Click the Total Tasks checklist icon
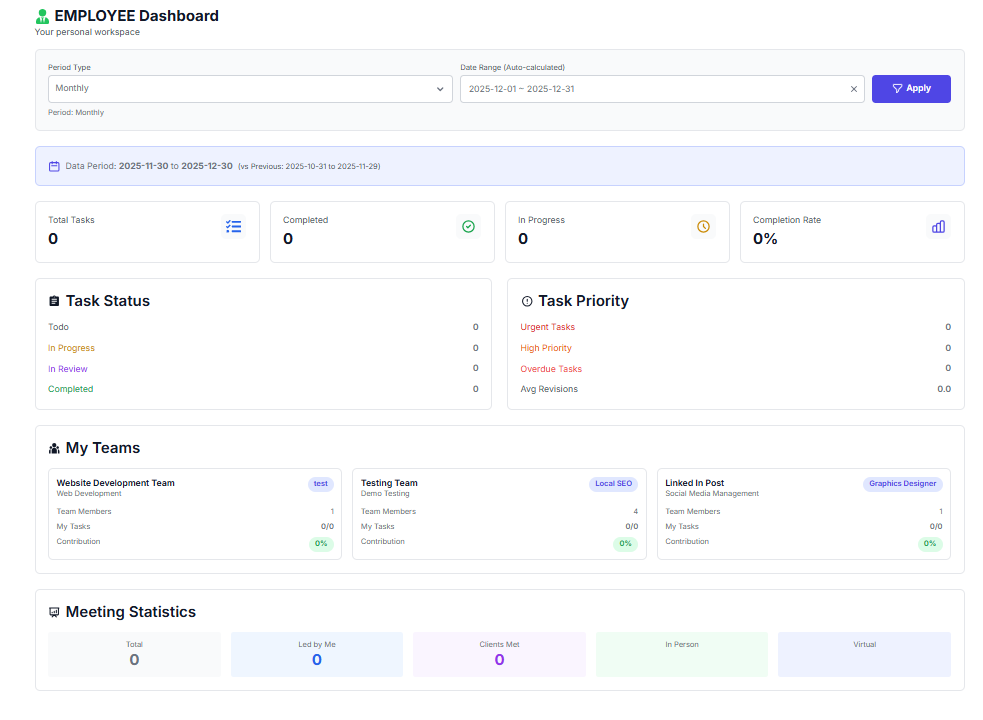Image resolution: width=983 pixels, height=720 pixels. [x=233, y=227]
